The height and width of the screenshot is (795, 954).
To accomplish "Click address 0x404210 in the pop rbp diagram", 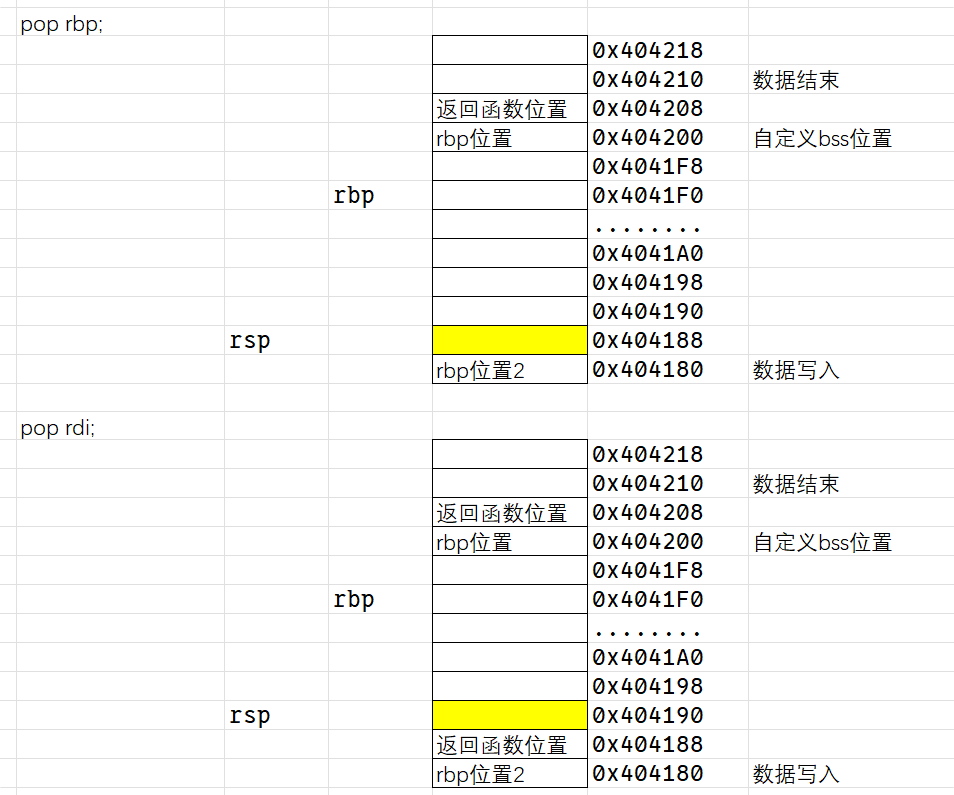I will point(647,80).
